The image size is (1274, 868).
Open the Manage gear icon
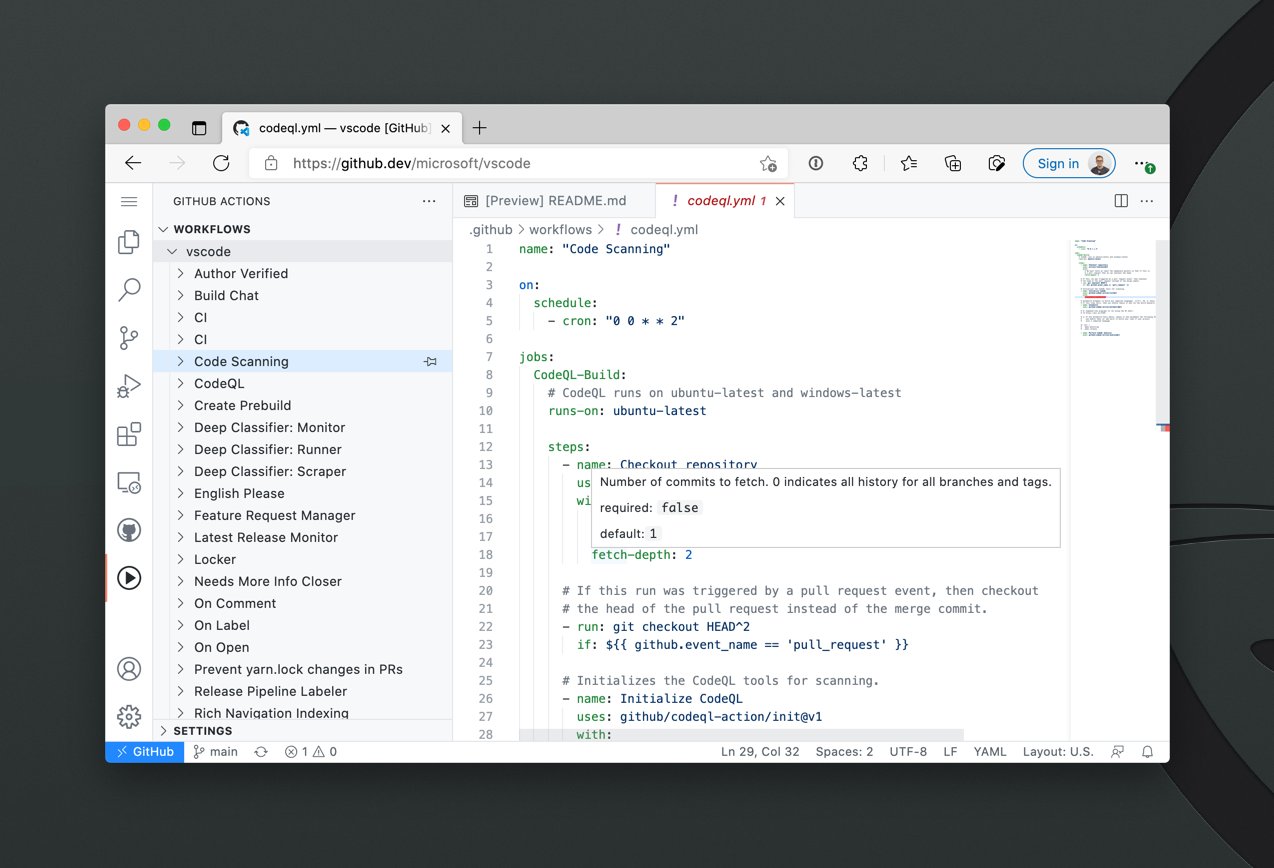click(129, 716)
